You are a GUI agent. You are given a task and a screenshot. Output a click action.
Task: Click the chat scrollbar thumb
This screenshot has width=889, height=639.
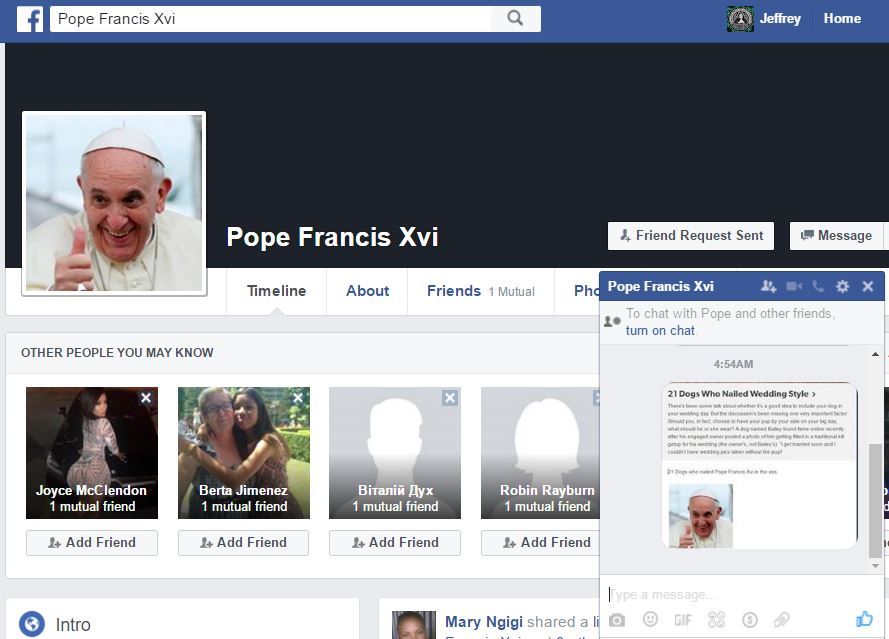point(875,501)
